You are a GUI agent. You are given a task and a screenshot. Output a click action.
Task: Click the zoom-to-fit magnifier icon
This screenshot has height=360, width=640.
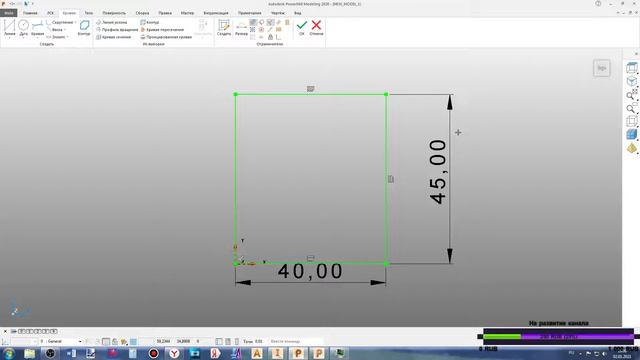pos(631,95)
